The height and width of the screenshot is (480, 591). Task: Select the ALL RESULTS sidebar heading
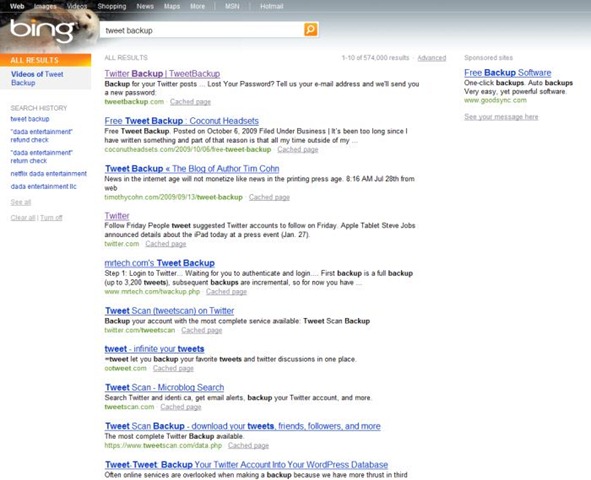[x=45, y=60]
